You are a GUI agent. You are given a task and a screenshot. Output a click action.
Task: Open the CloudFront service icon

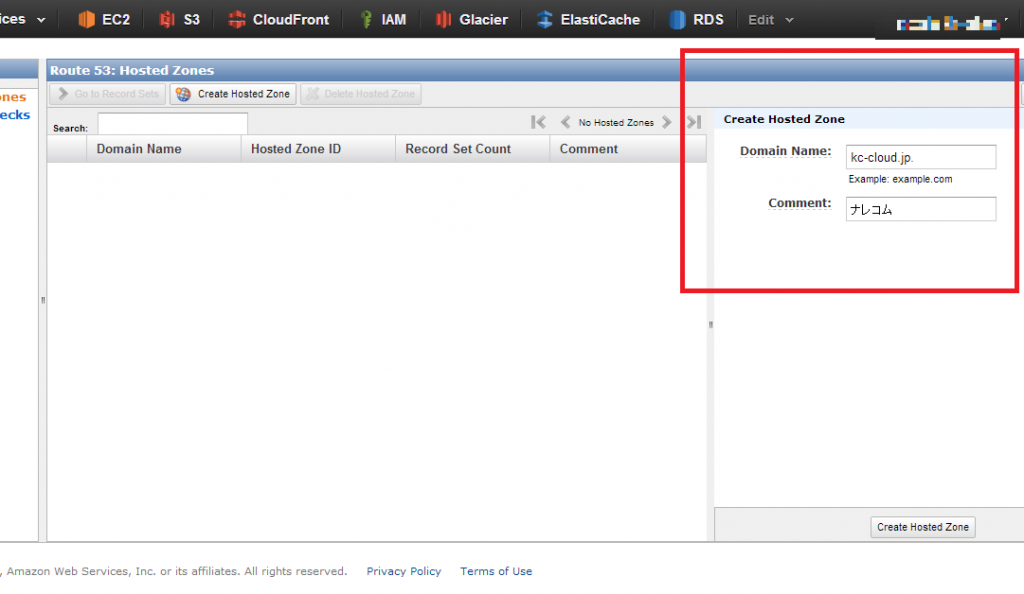click(x=236, y=20)
